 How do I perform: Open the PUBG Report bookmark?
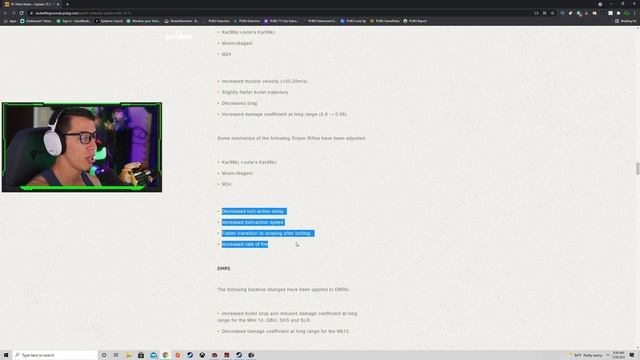(415, 21)
